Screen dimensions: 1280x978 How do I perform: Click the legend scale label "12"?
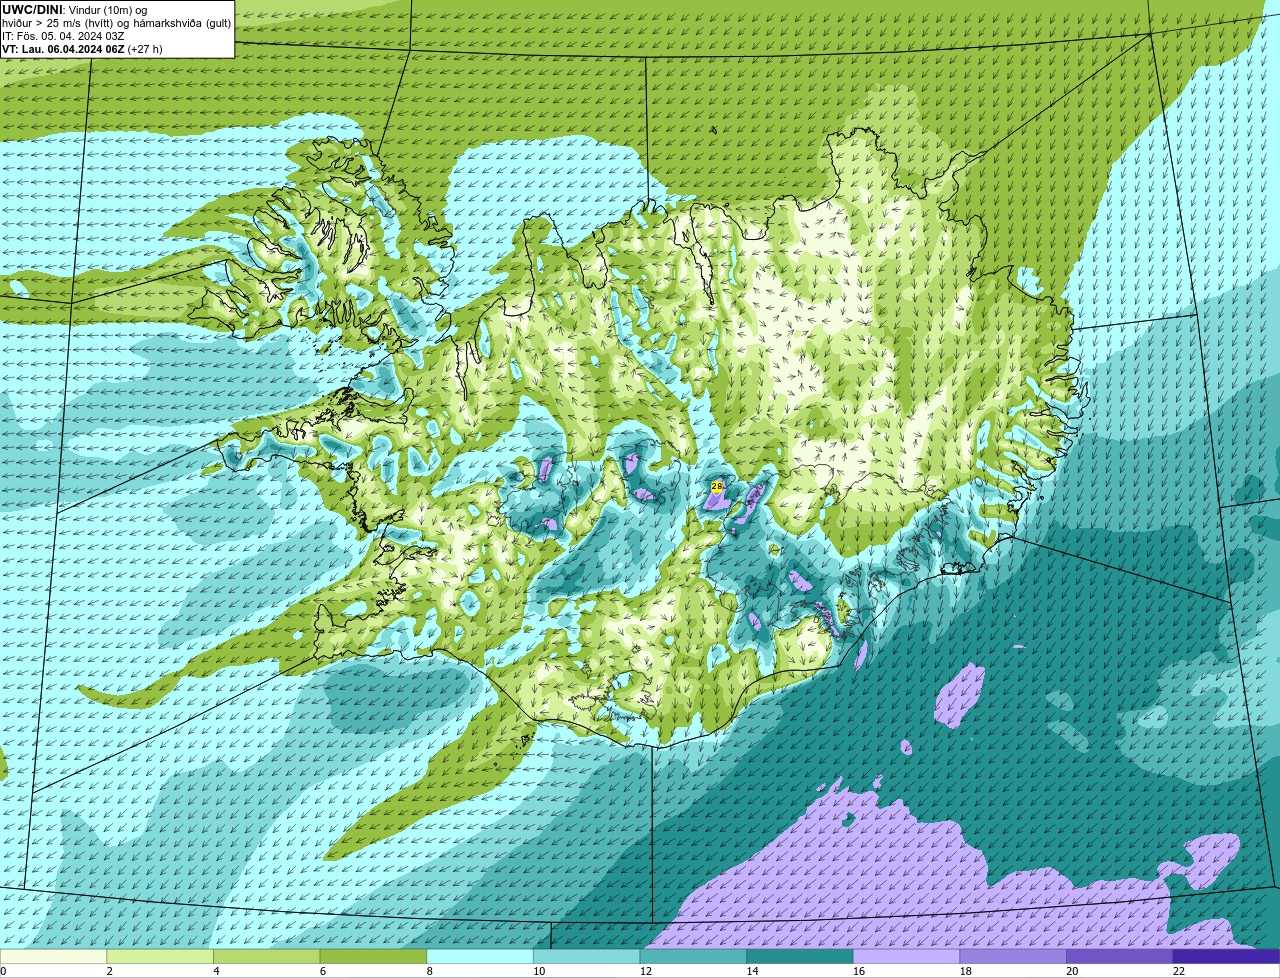(645, 971)
